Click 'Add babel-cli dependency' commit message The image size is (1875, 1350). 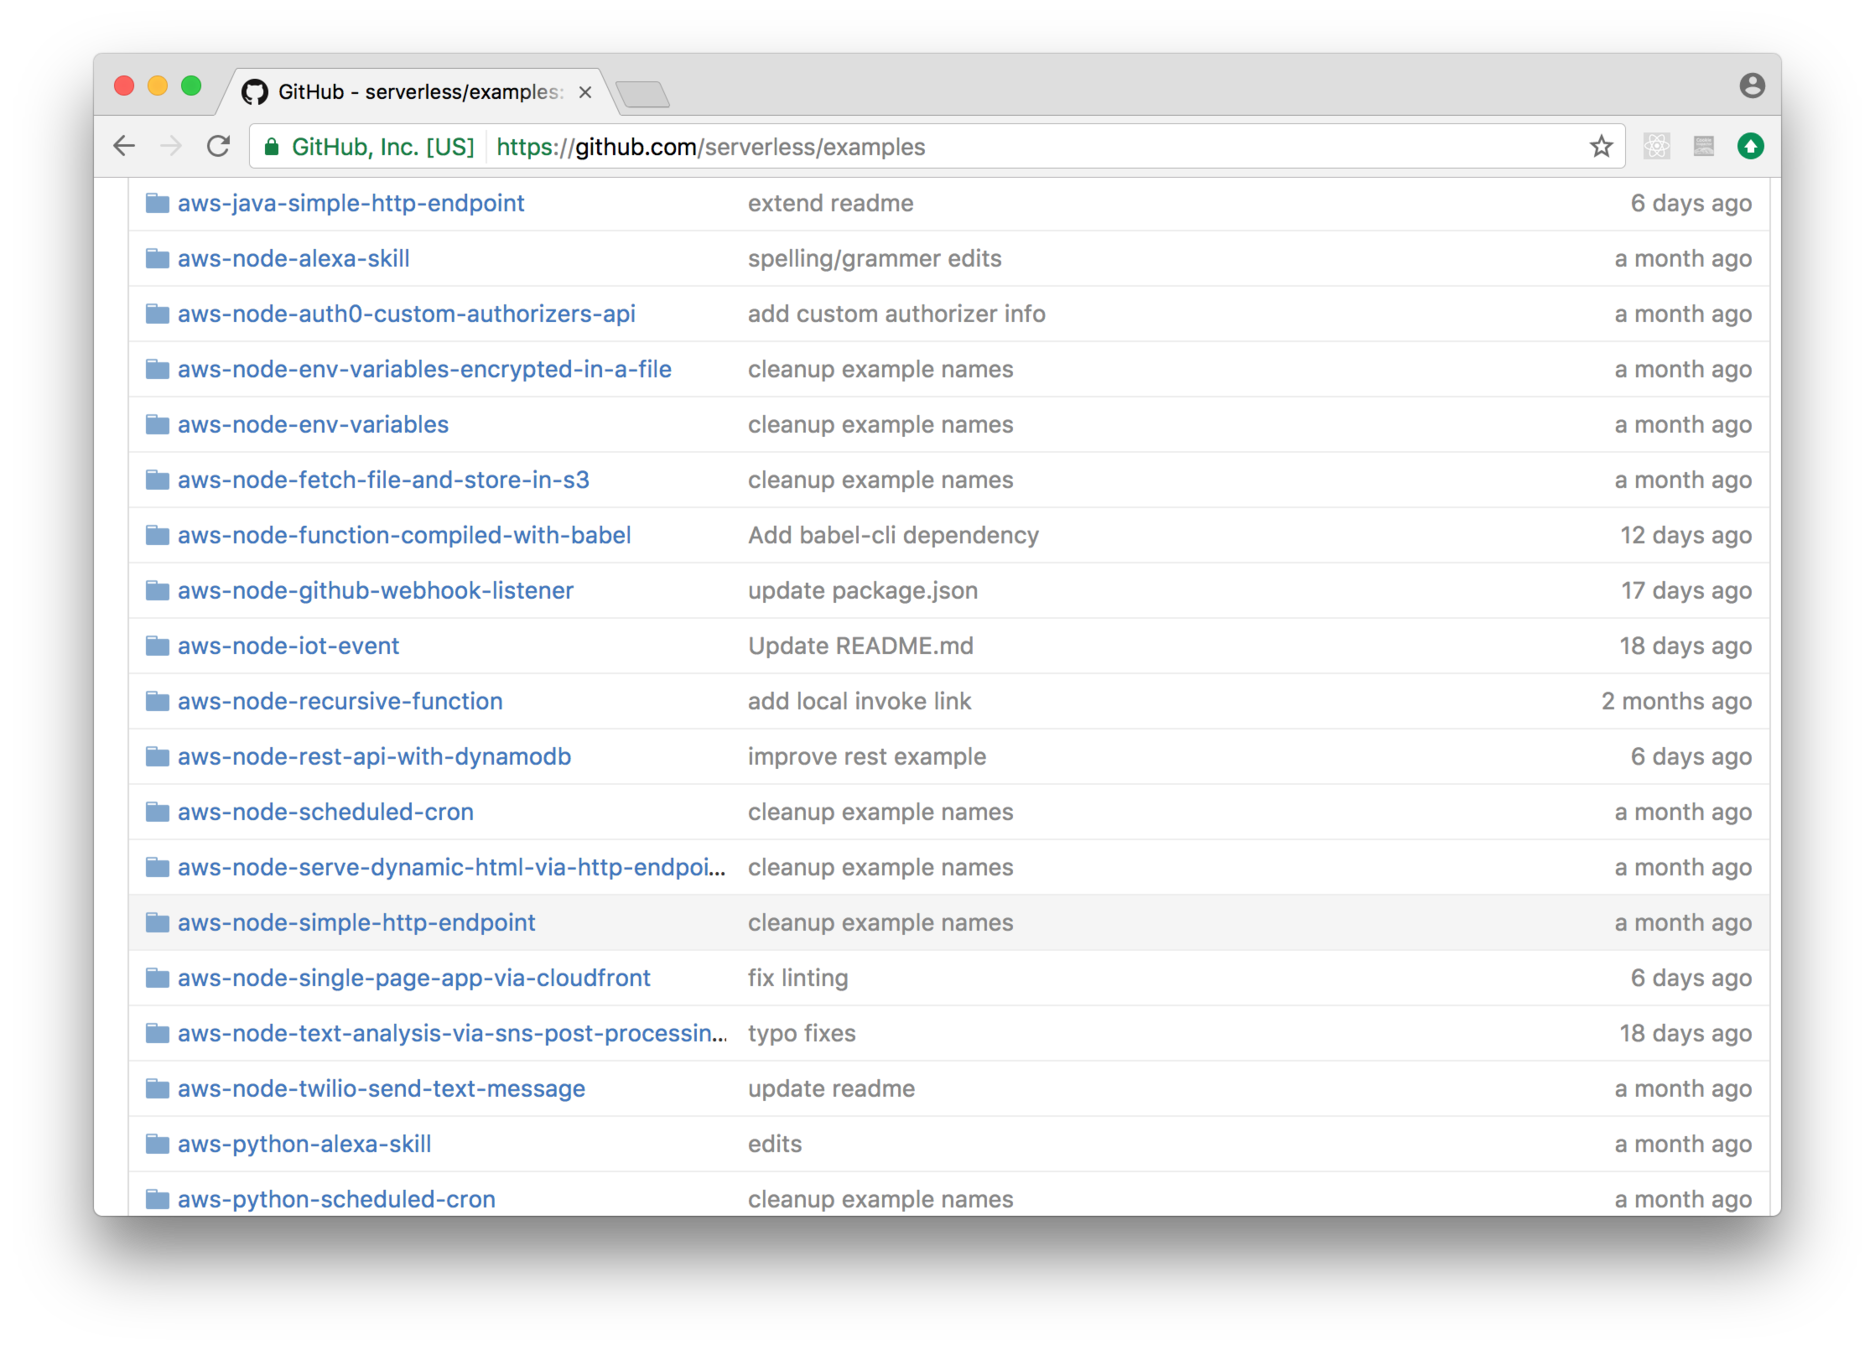coord(894,535)
